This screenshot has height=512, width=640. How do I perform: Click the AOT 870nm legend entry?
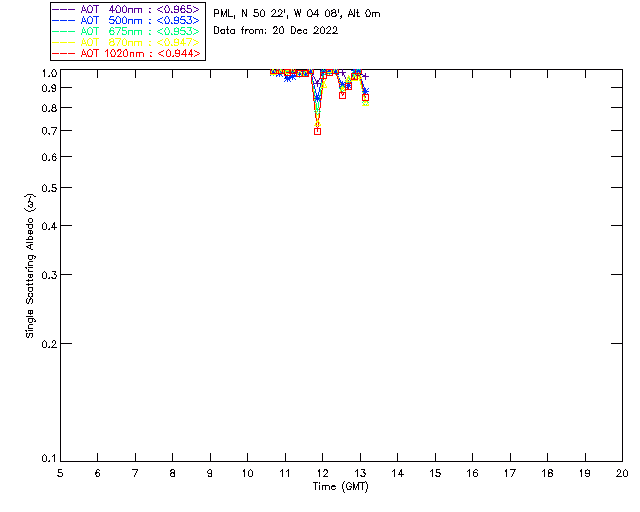(126, 42)
